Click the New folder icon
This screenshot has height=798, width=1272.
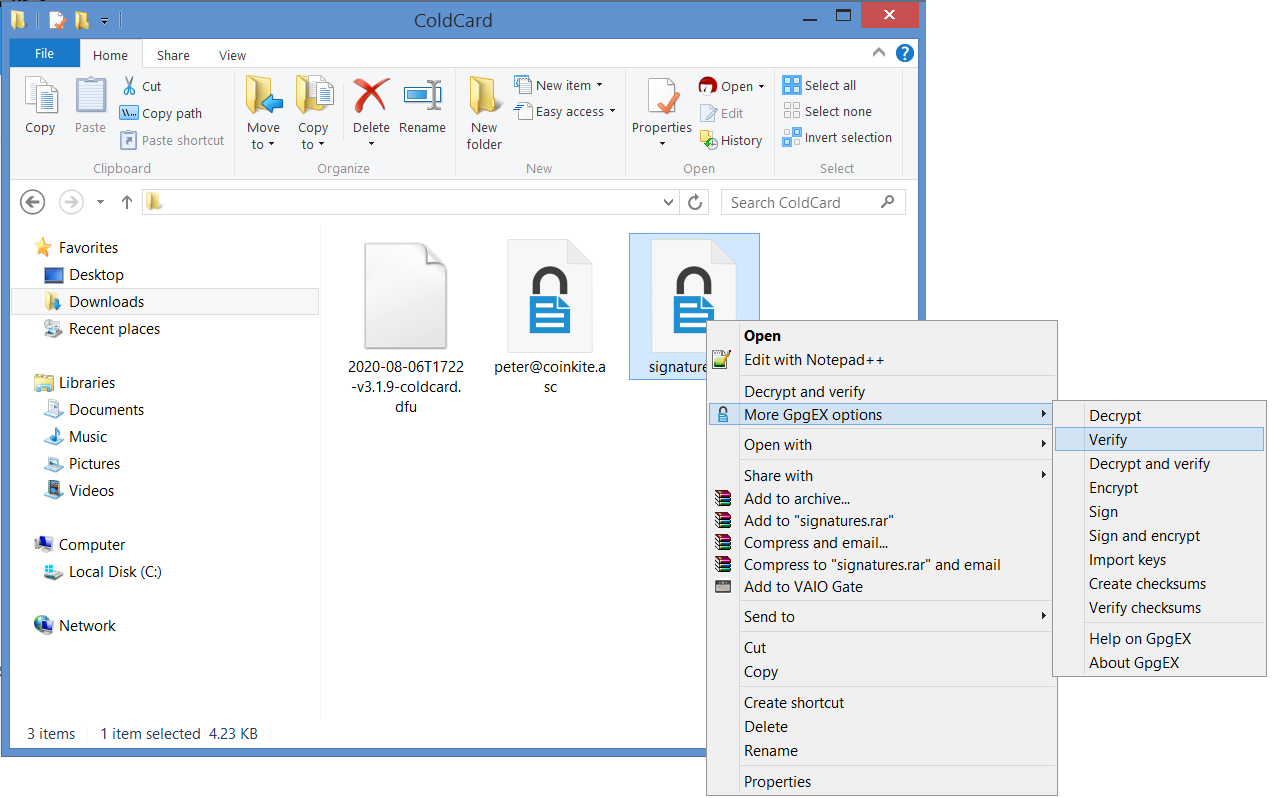[x=484, y=96]
